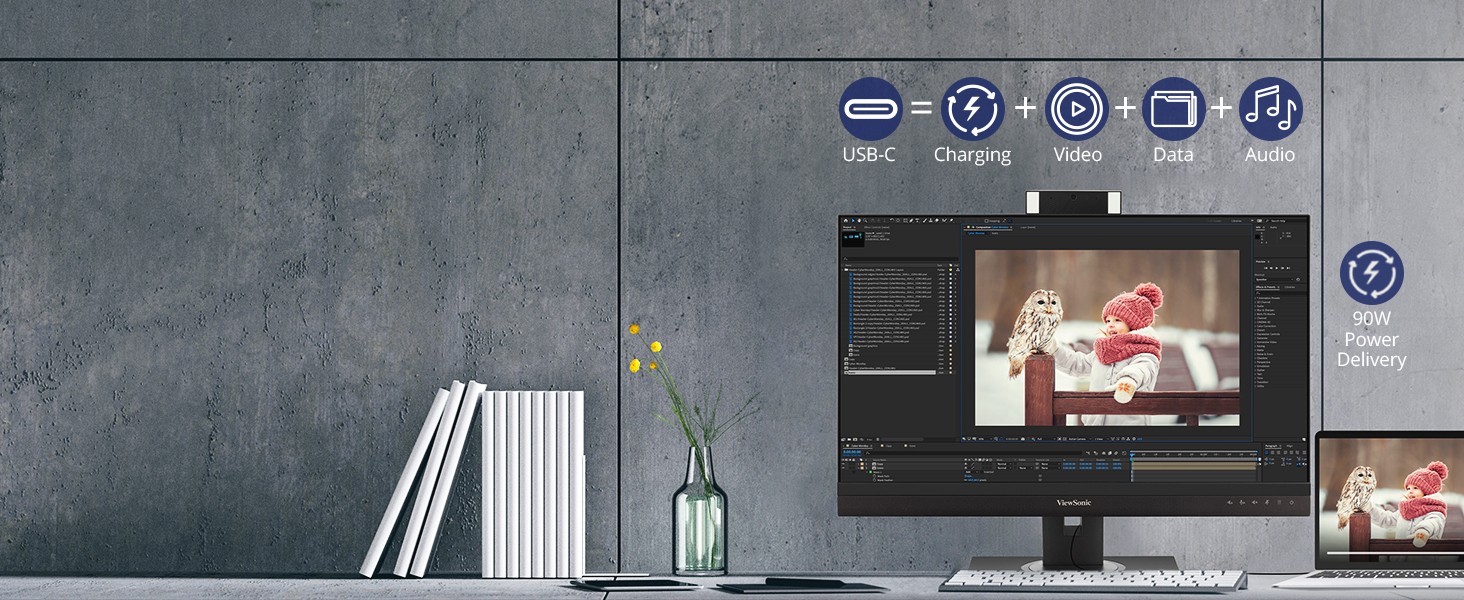Click the timeline current-time indicator

pos(1134,453)
